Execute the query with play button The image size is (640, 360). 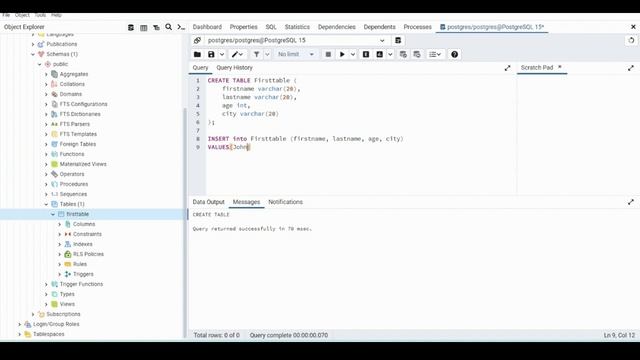coord(342,54)
